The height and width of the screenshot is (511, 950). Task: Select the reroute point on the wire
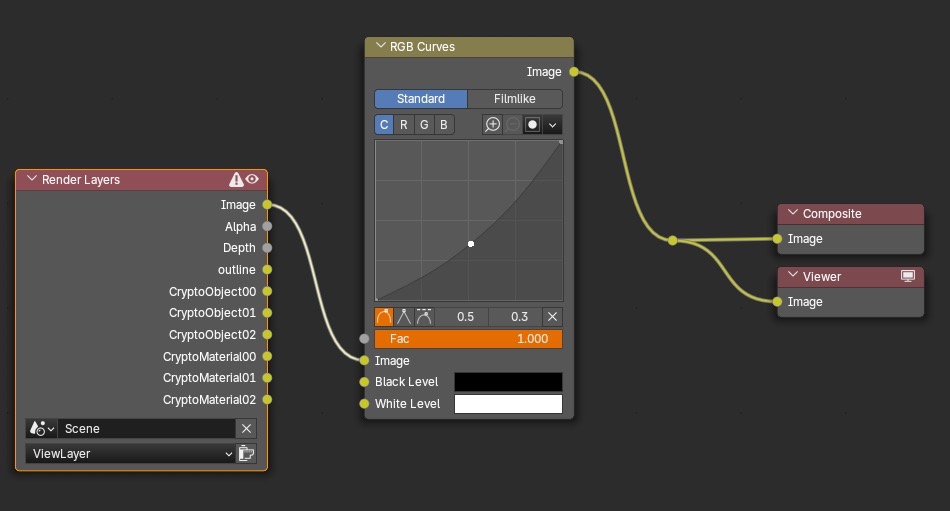pos(673,241)
